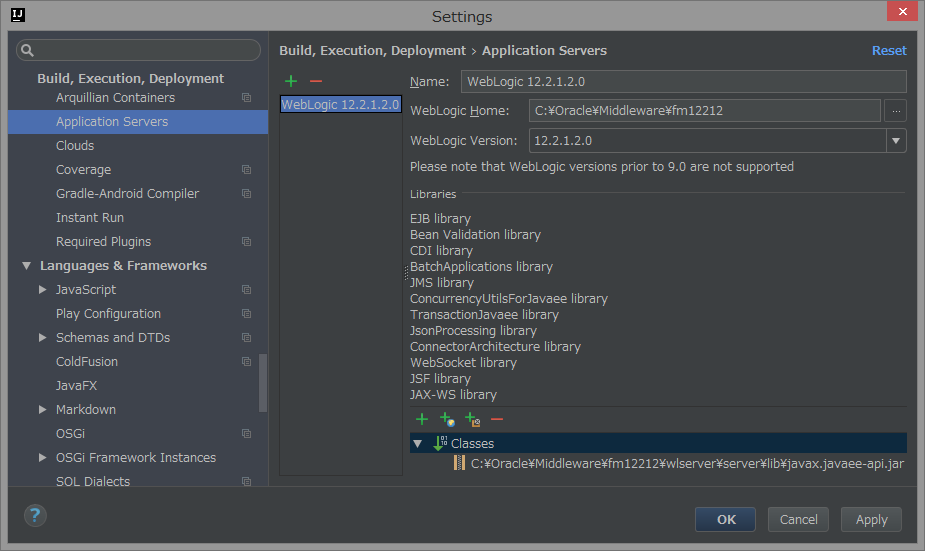Screen dimensions: 925x551
Task: Click the jar file icon for javax.javaee-api.jar
Action: pos(460,463)
